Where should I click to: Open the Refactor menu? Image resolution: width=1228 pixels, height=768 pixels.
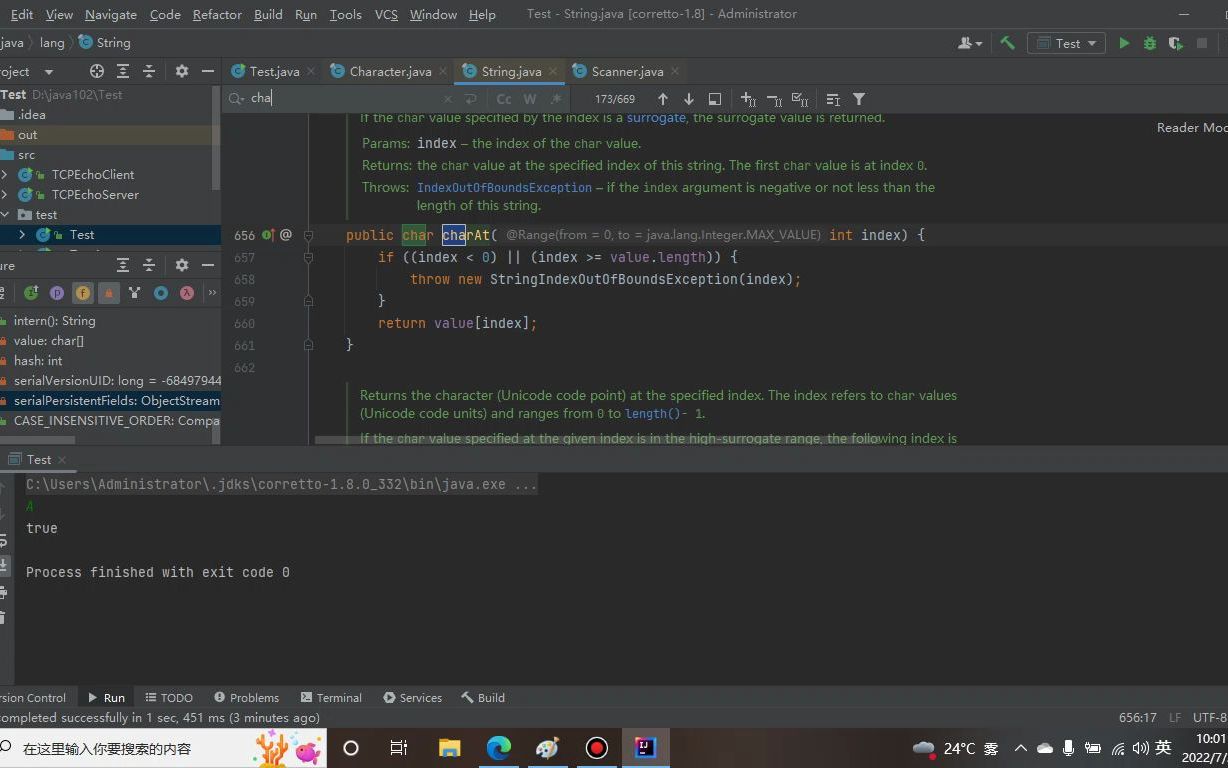coord(217,14)
